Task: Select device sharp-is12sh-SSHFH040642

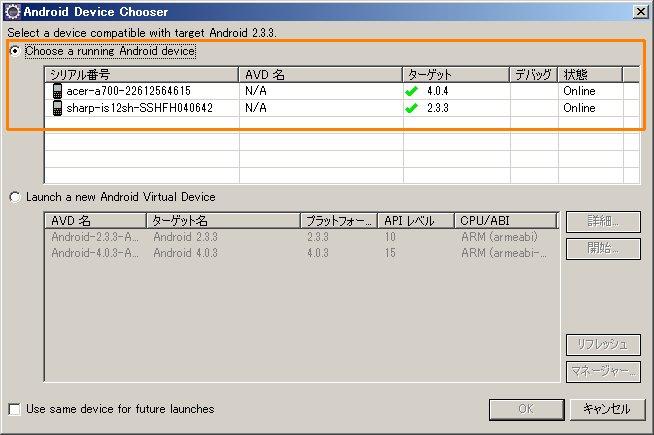Action: tap(342, 108)
